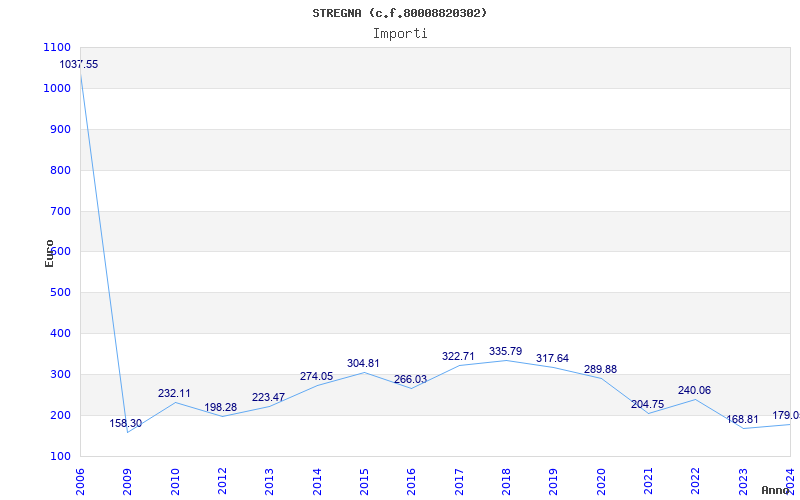Click the 204.75 data value label
800x500 pixels.
pos(647,404)
